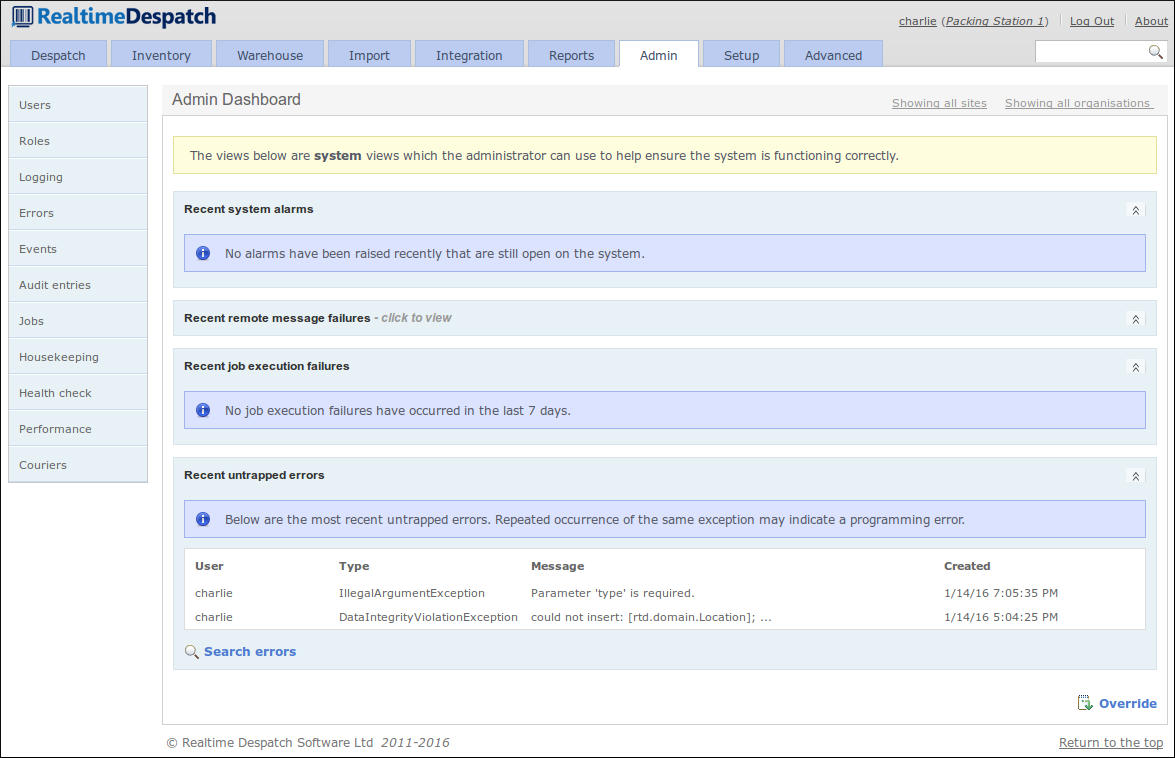The image size is (1175, 758).
Task: Collapse the Recent system alarms panel
Action: tap(1135, 210)
